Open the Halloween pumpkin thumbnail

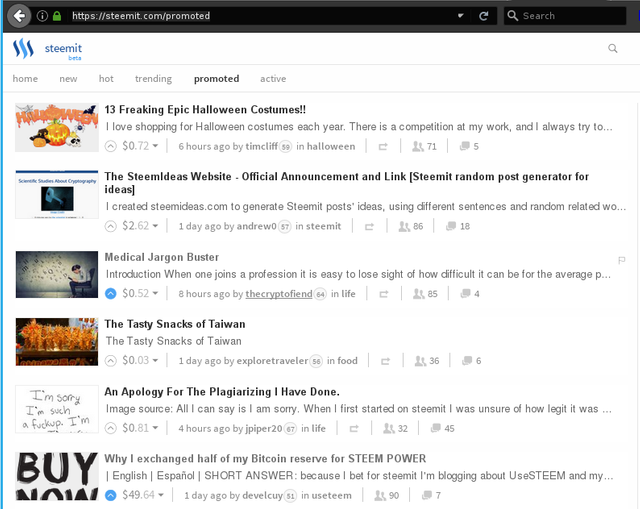57,127
